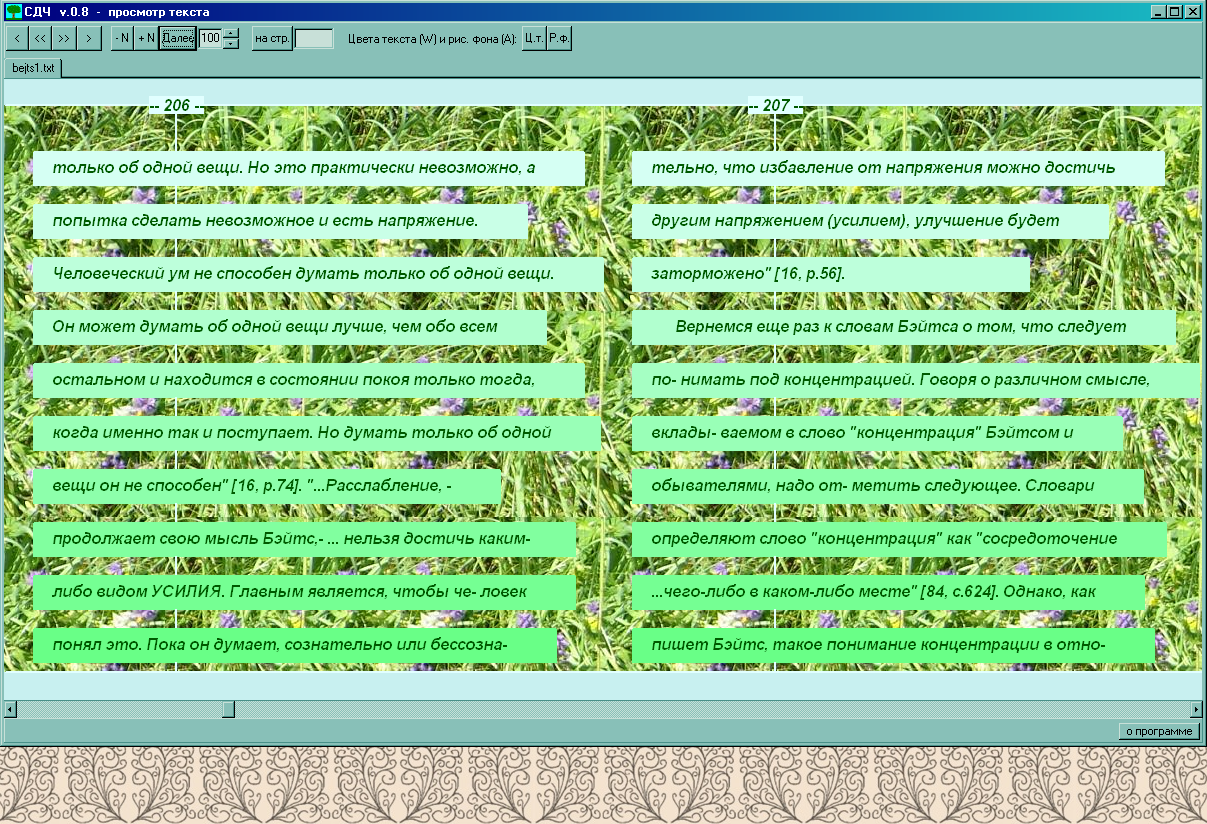The width and height of the screenshot is (1207, 824).
Task: Click the single right arrow next page button
Action: pyautogui.click(x=90, y=38)
